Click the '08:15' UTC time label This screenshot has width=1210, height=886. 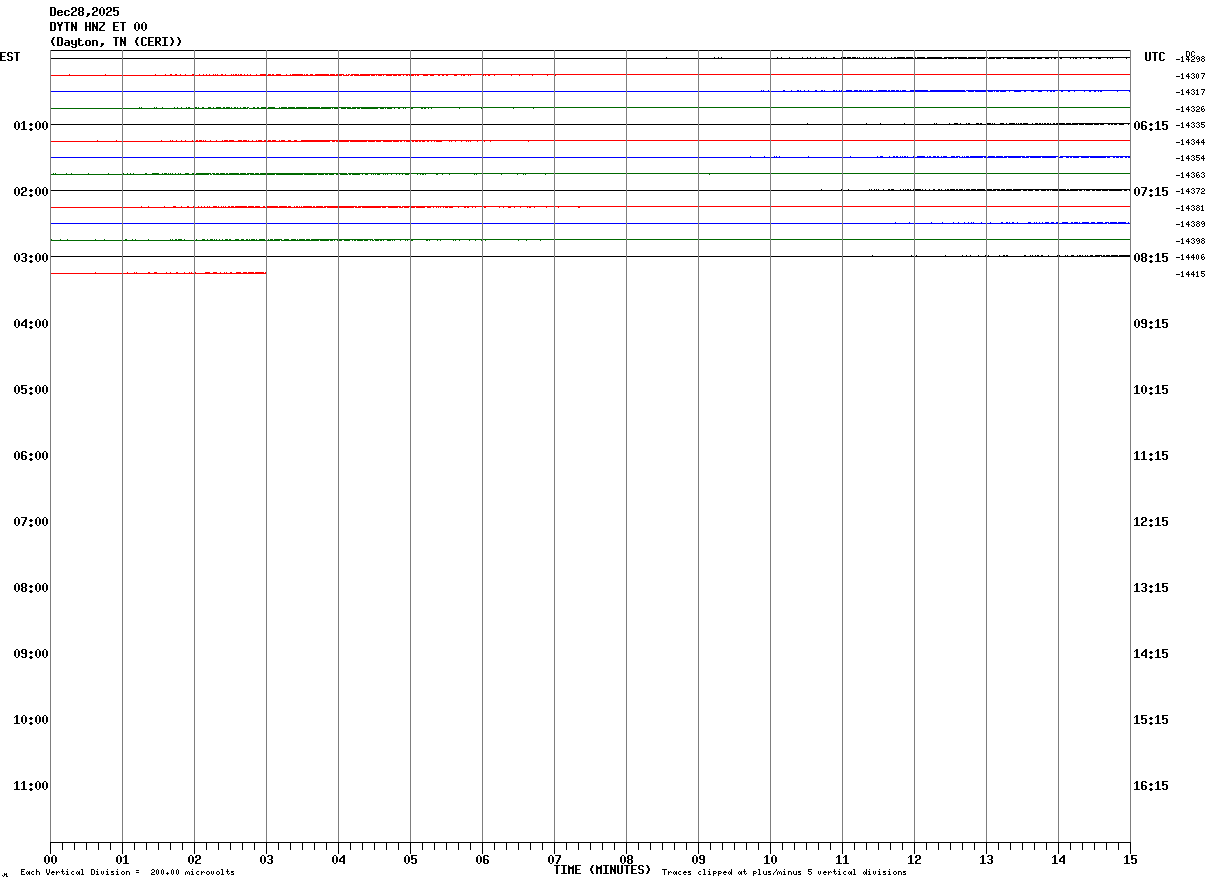point(1150,257)
